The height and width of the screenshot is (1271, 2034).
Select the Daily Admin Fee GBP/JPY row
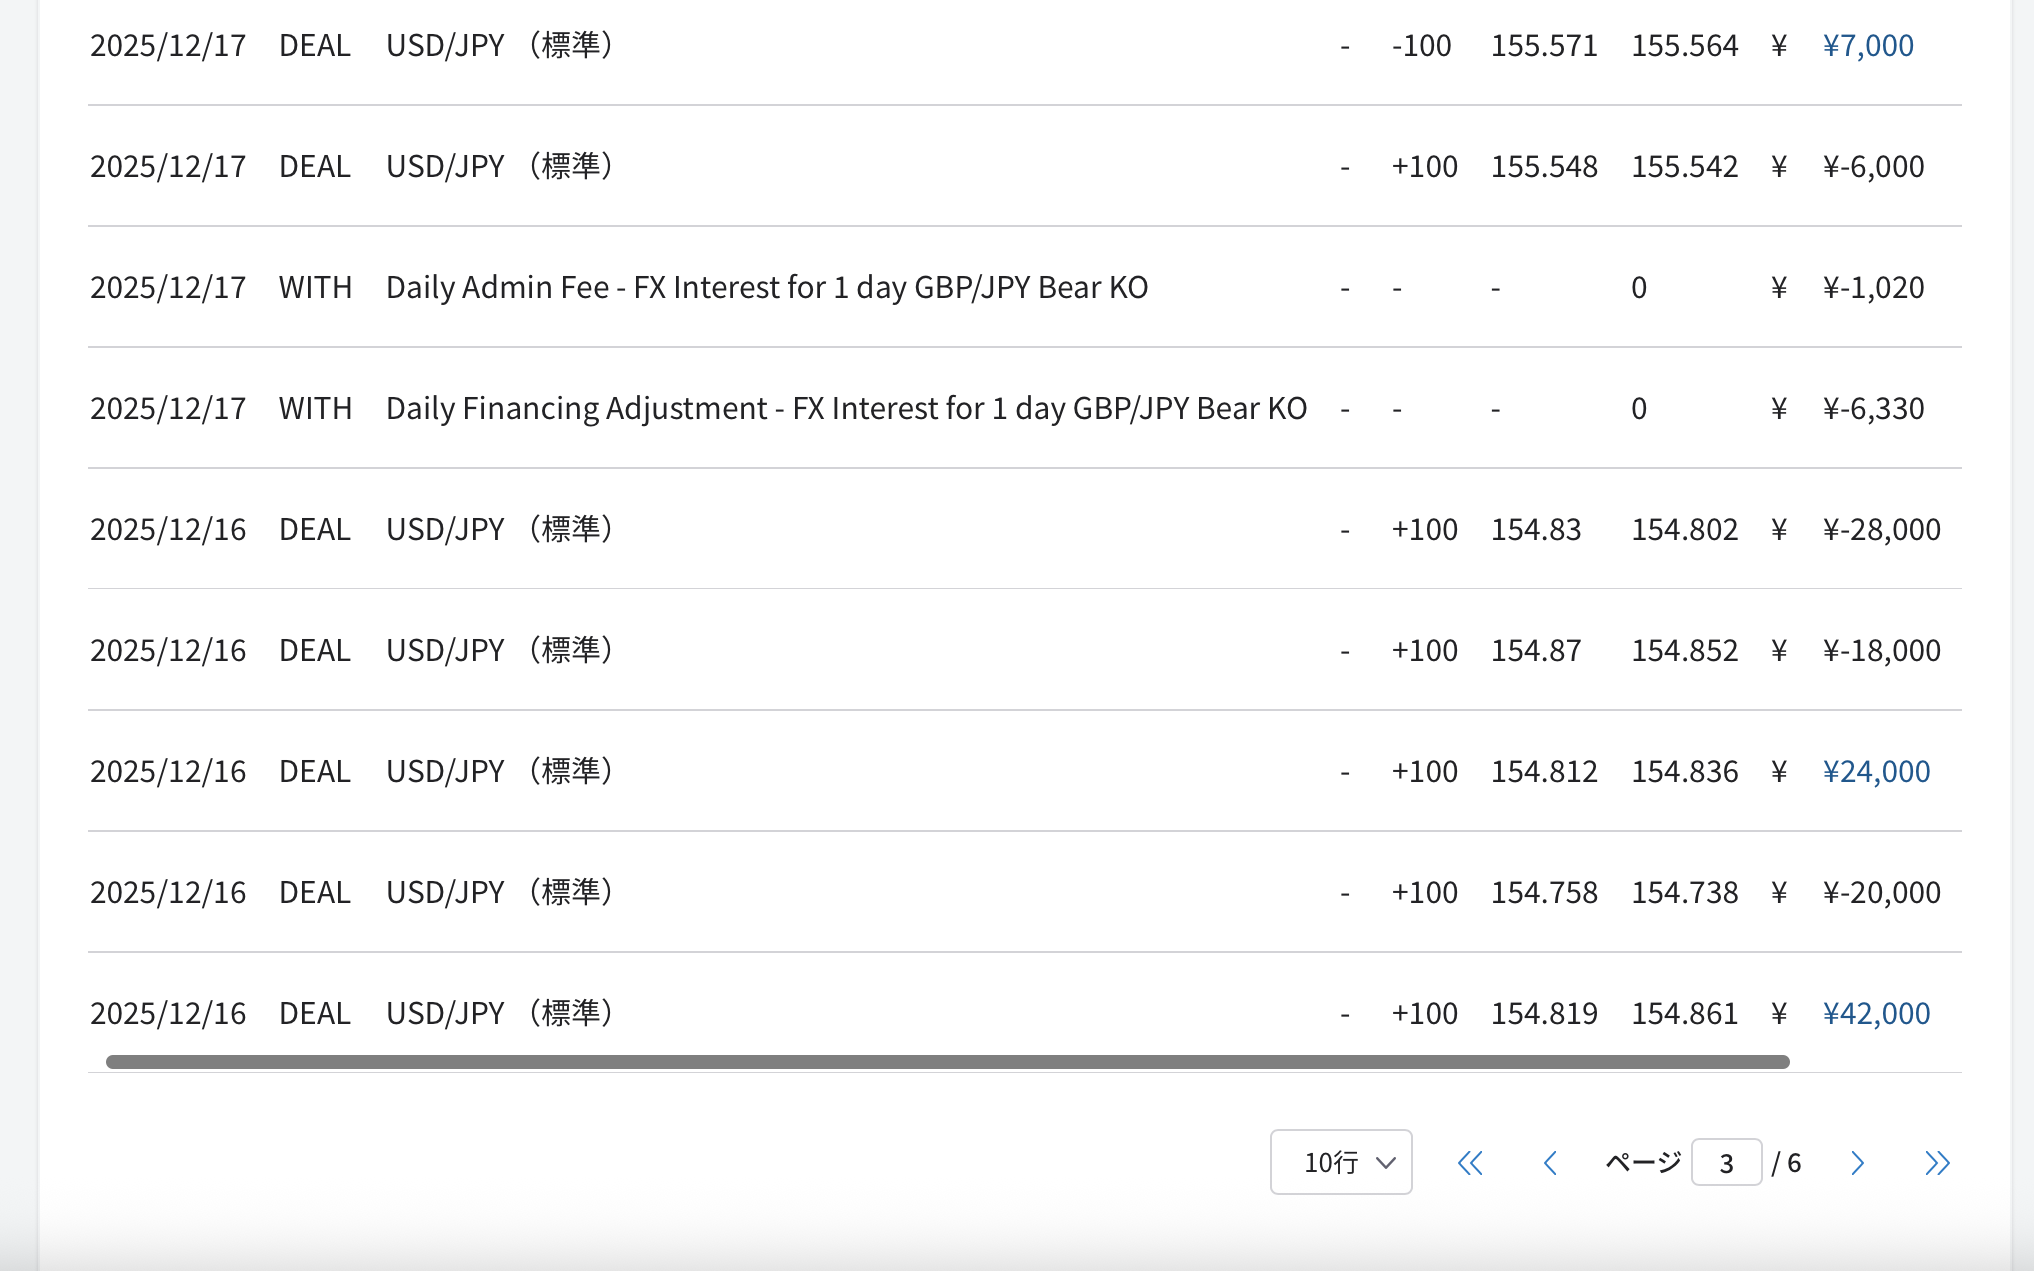coord(766,288)
